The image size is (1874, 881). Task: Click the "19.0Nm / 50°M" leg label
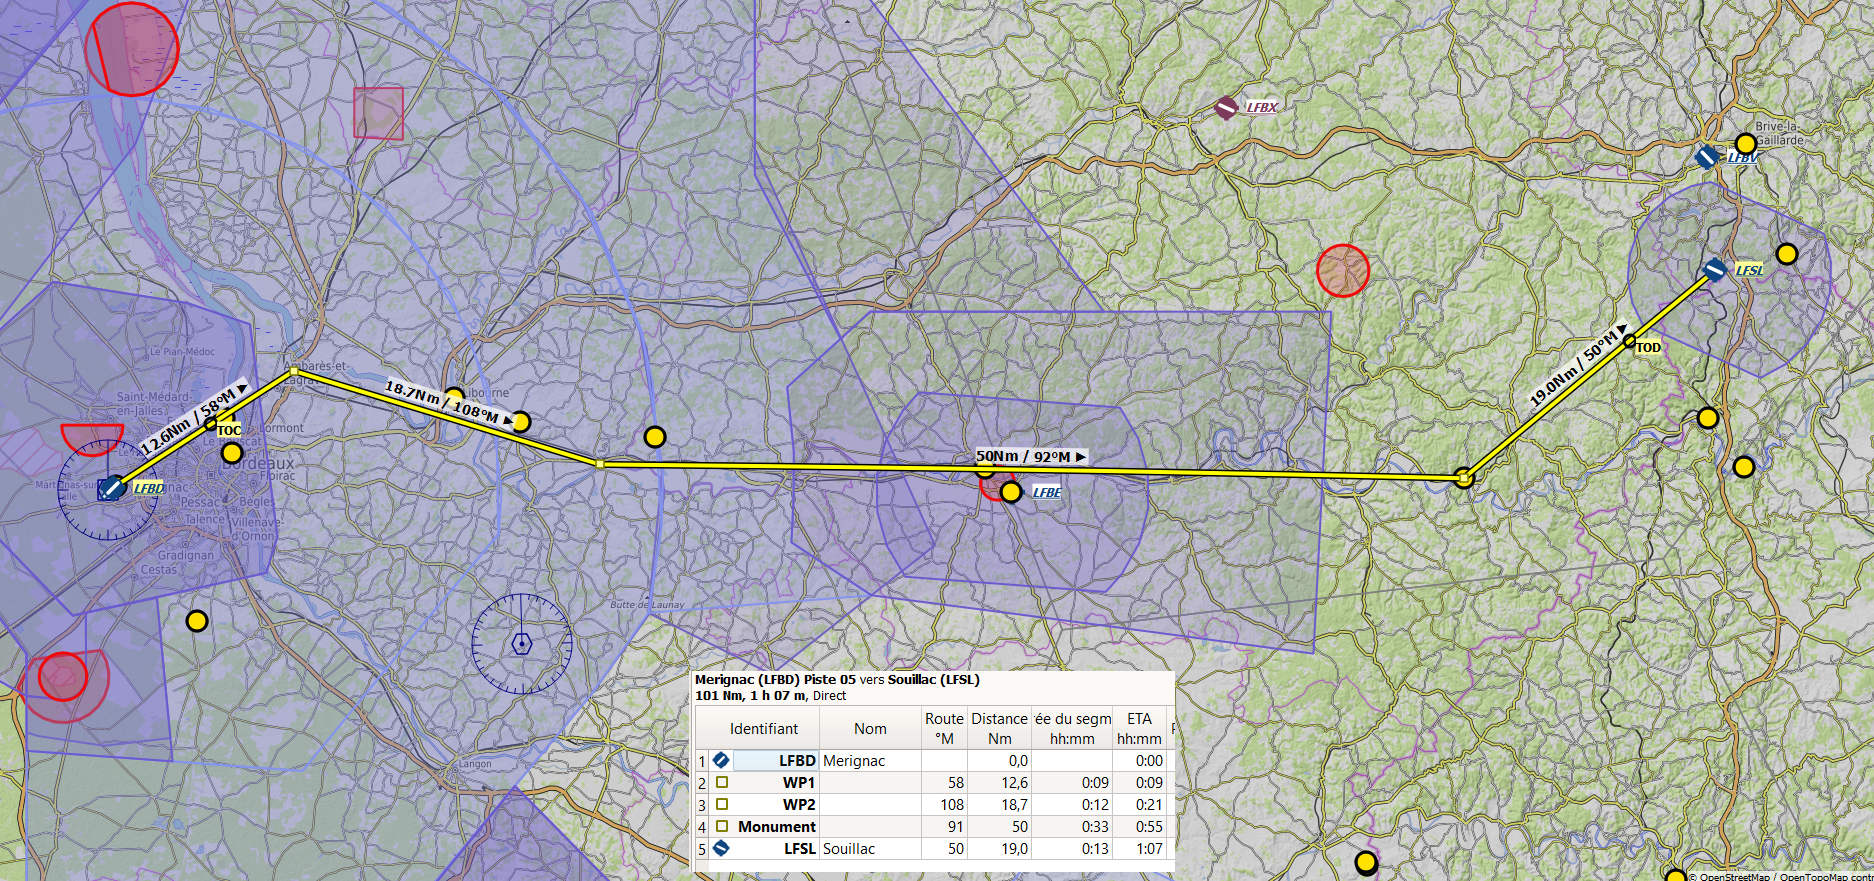pos(1579,365)
